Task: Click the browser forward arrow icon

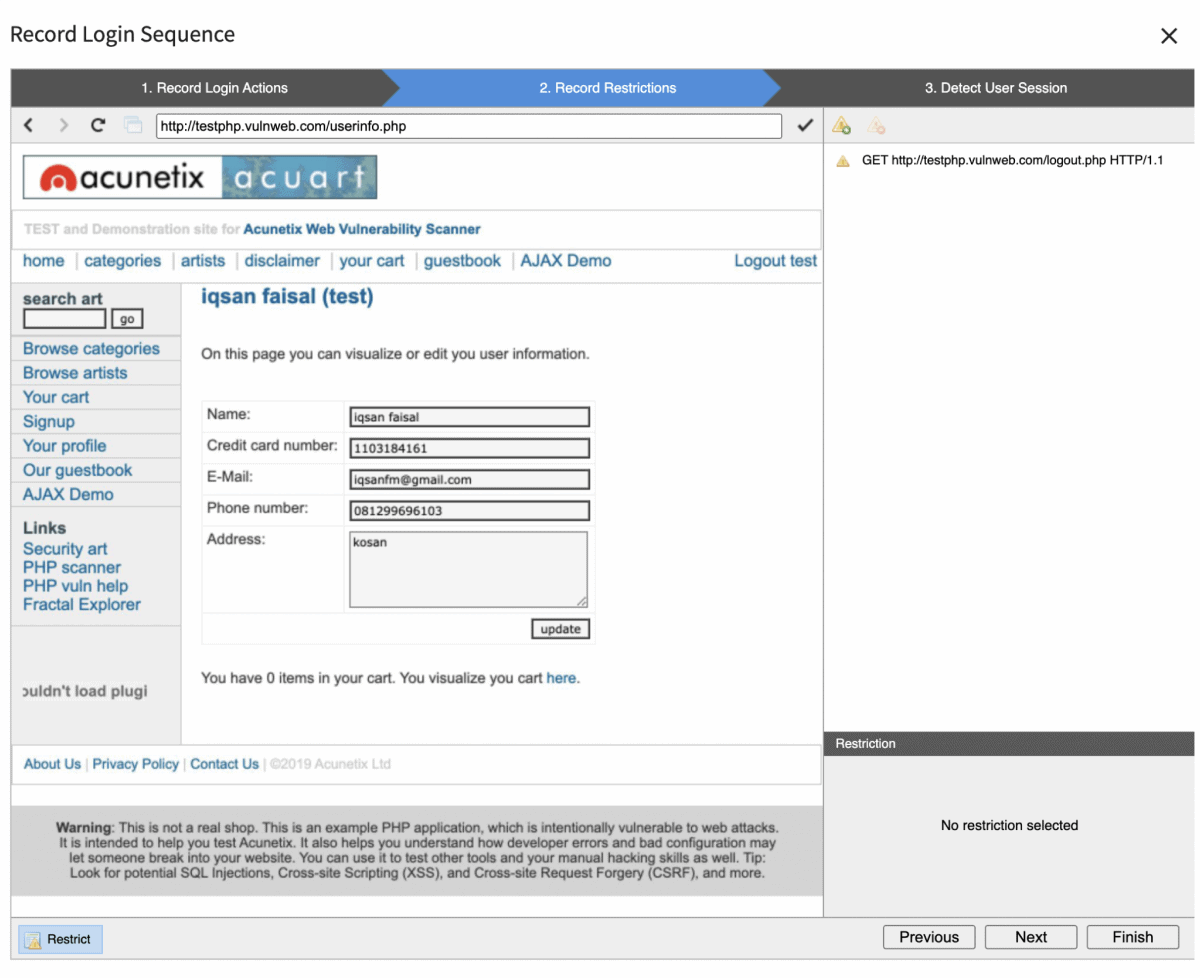Action: coord(64,125)
